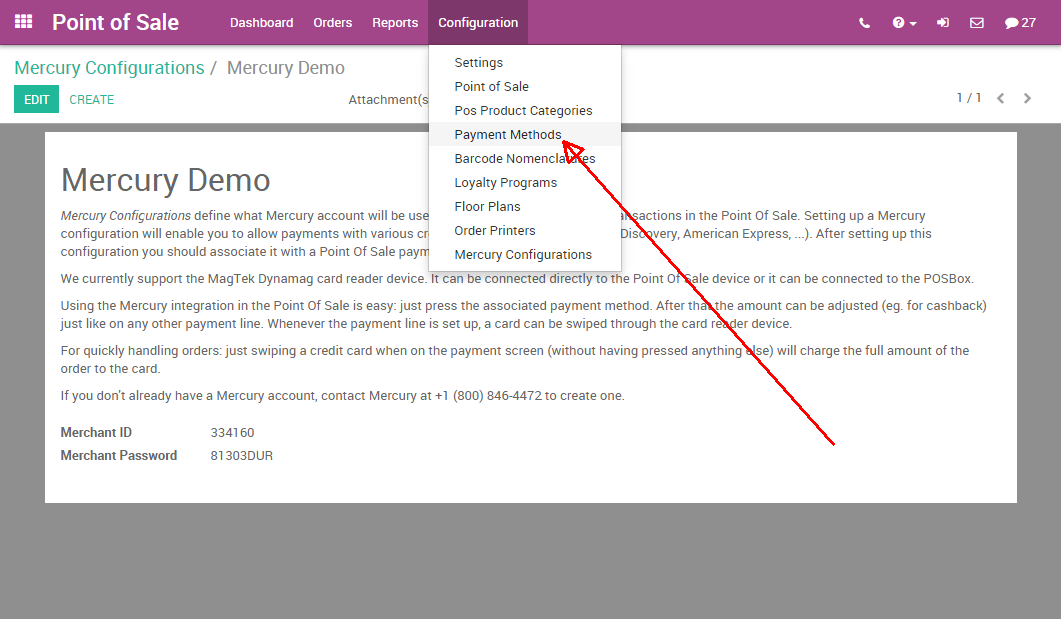This screenshot has height=619, width=1061.
Task: Choose Mercury Configurations menu entry
Action: [x=524, y=254]
